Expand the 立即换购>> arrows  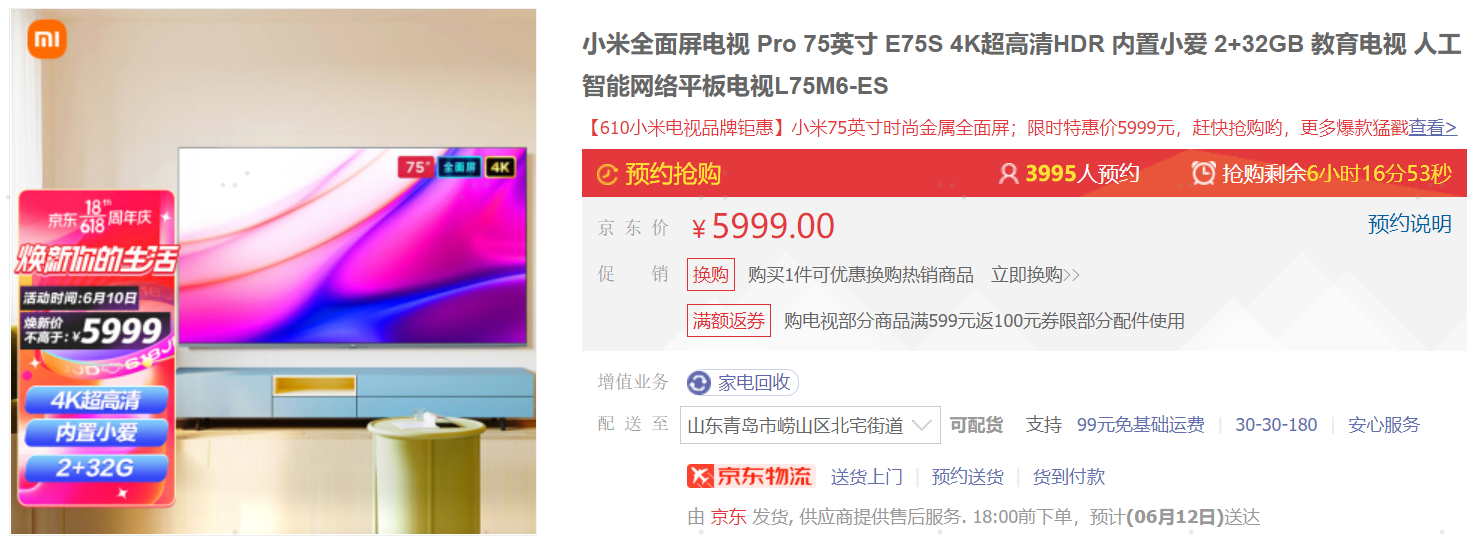pyautogui.click(x=1072, y=275)
